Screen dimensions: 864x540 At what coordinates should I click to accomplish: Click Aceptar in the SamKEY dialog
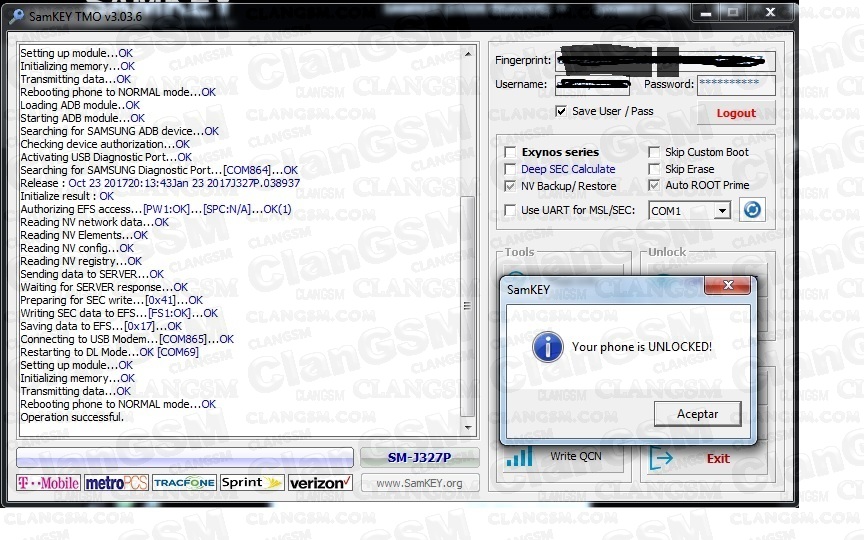tap(698, 414)
